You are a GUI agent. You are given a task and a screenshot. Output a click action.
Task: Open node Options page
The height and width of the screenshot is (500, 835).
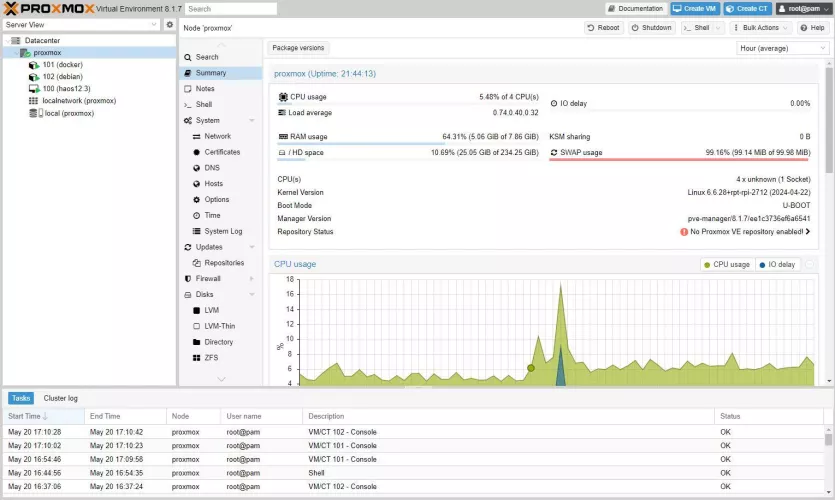[217, 200]
